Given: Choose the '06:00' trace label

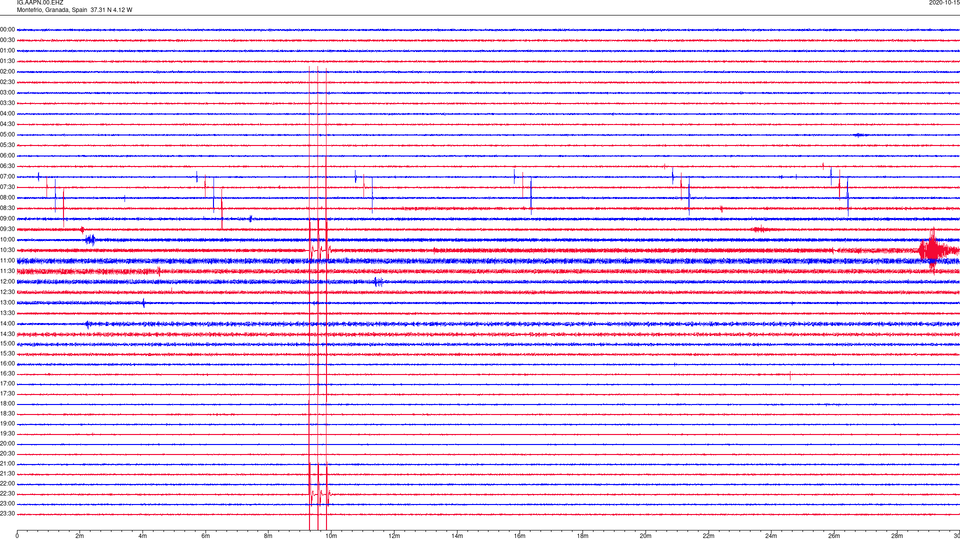Looking at the screenshot, I should pyautogui.click(x=7, y=156).
